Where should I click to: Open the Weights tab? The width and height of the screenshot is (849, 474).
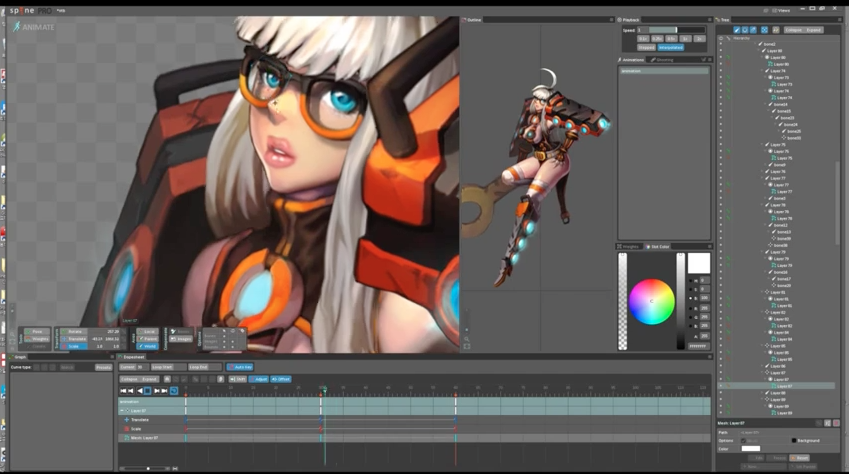tap(629, 246)
